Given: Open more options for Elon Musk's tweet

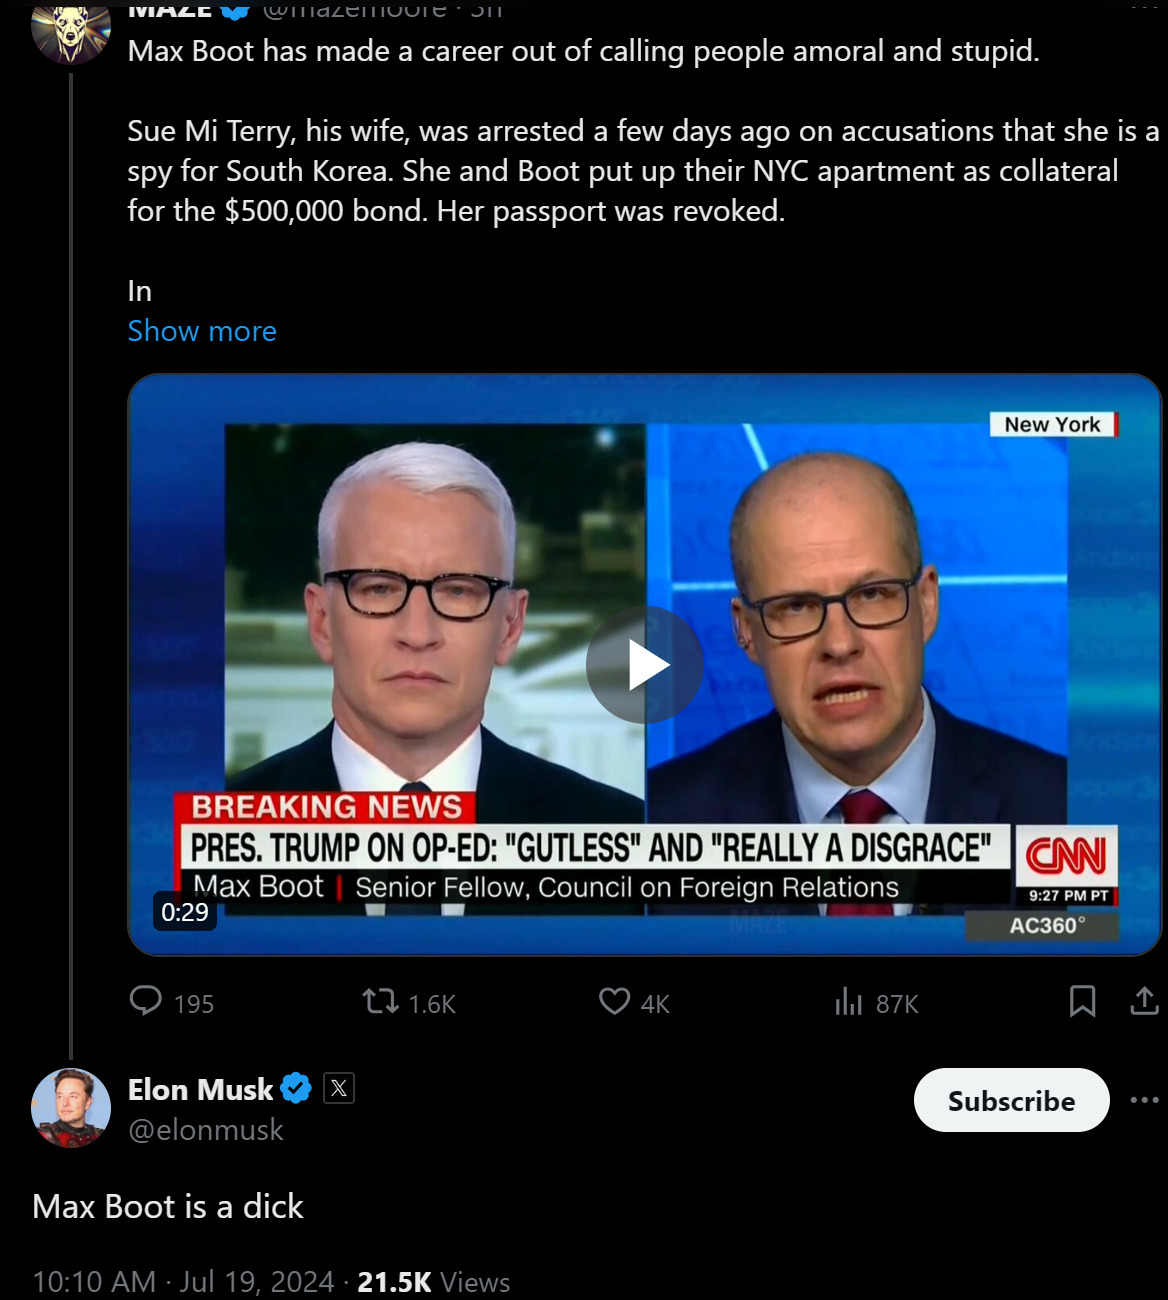Looking at the screenshot, I should 1144,1100.
